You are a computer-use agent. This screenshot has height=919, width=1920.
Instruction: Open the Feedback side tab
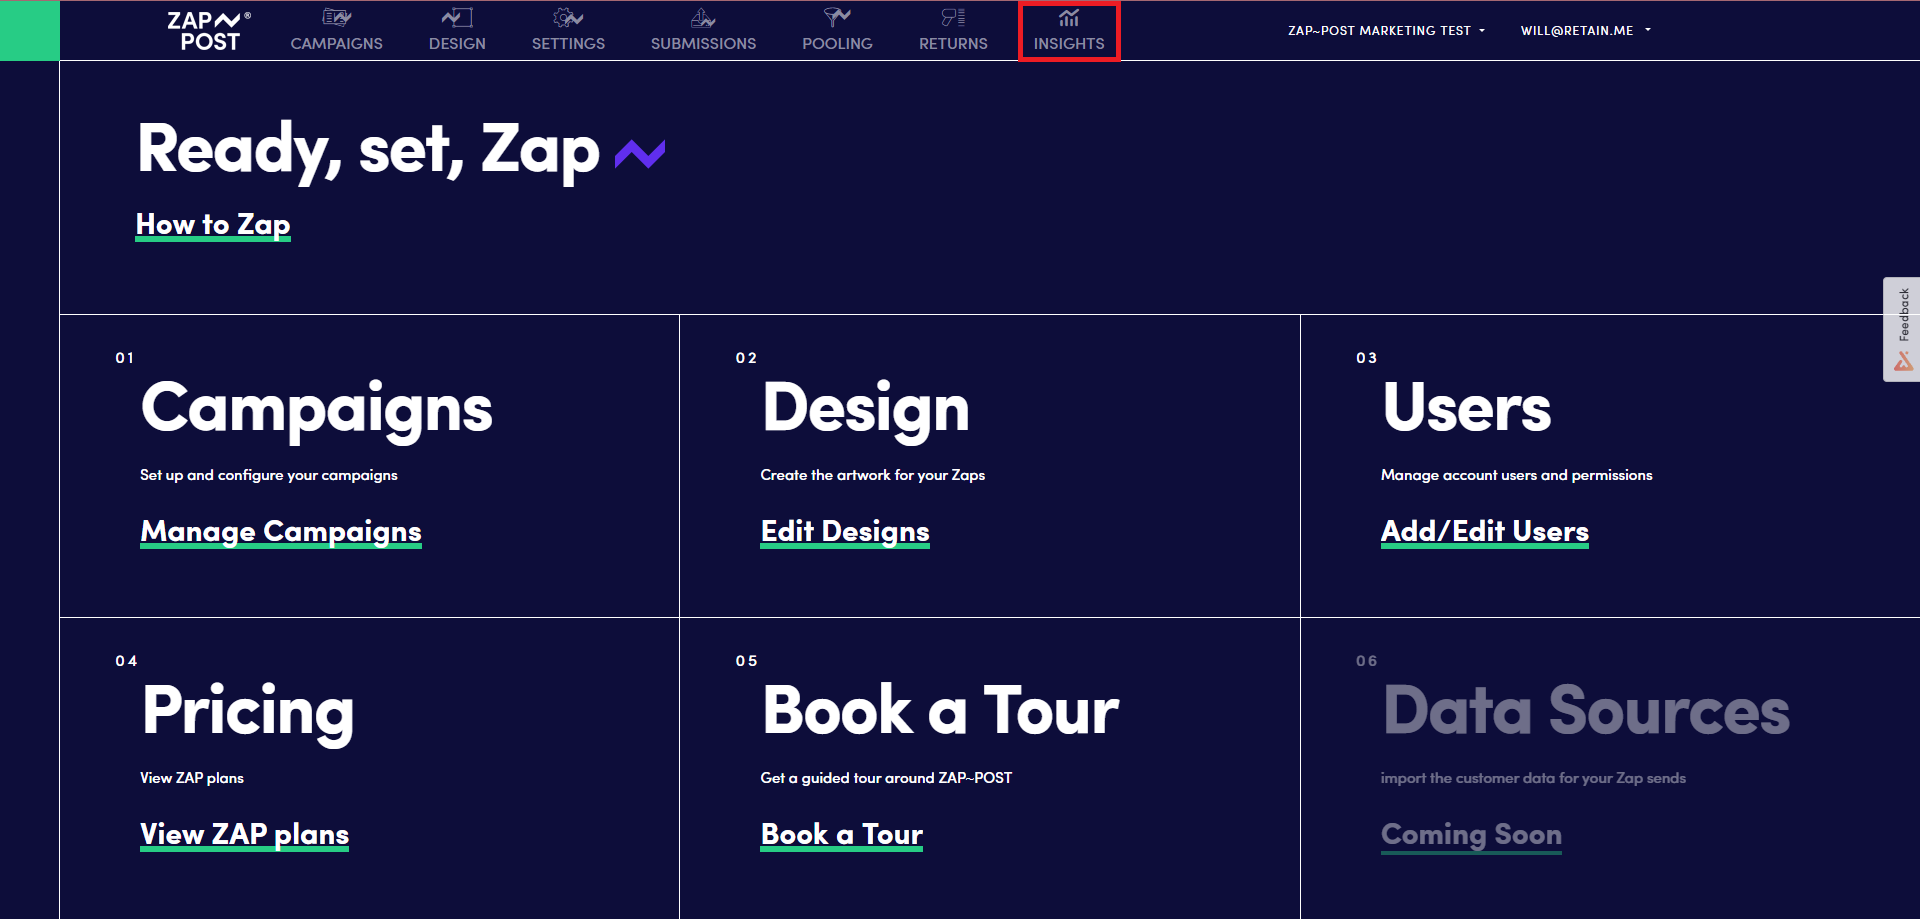pyautogui.click(x=1902, y=329)
